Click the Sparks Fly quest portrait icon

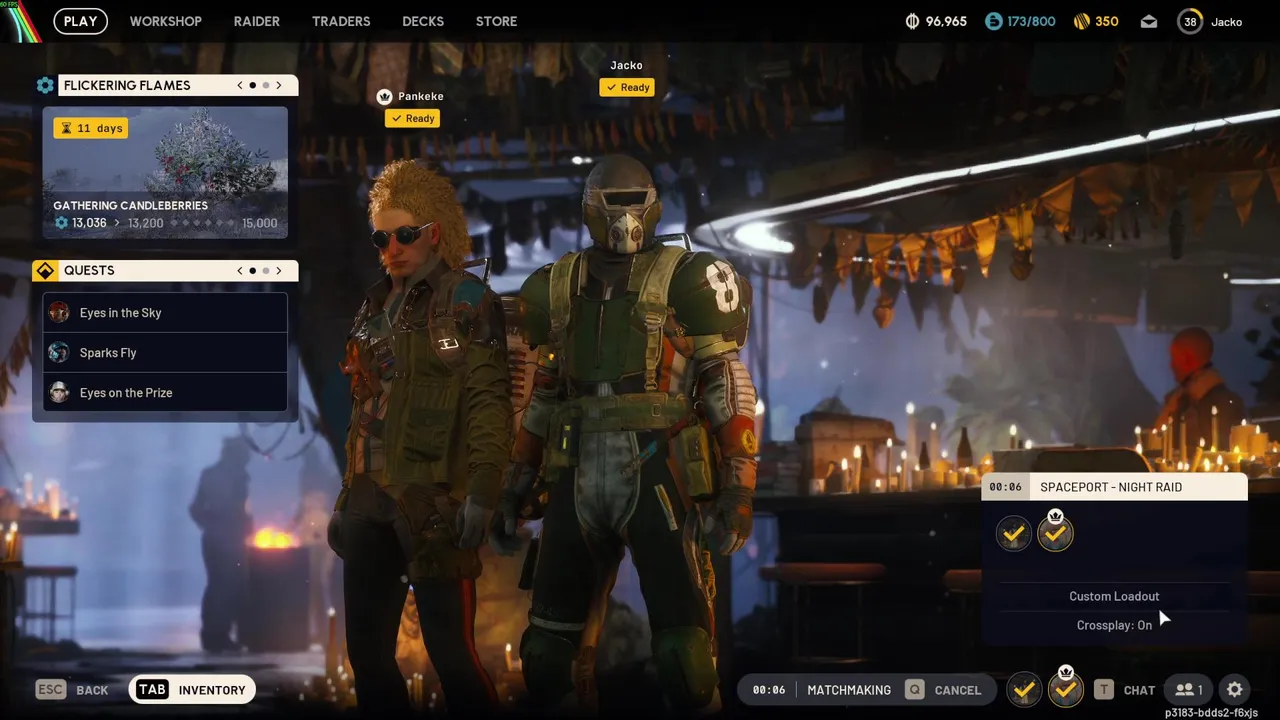(x=59, y=353)
